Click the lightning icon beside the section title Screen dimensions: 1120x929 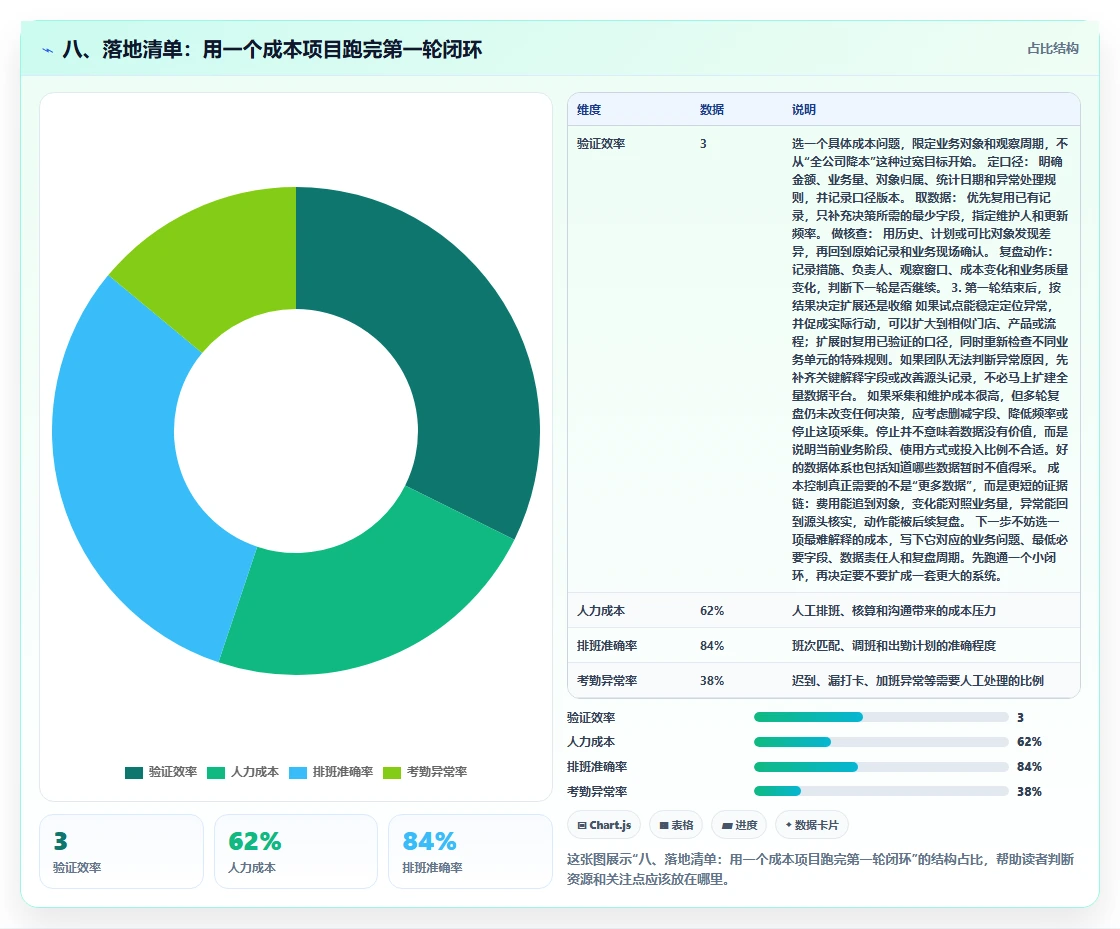[x=47, y=50]
